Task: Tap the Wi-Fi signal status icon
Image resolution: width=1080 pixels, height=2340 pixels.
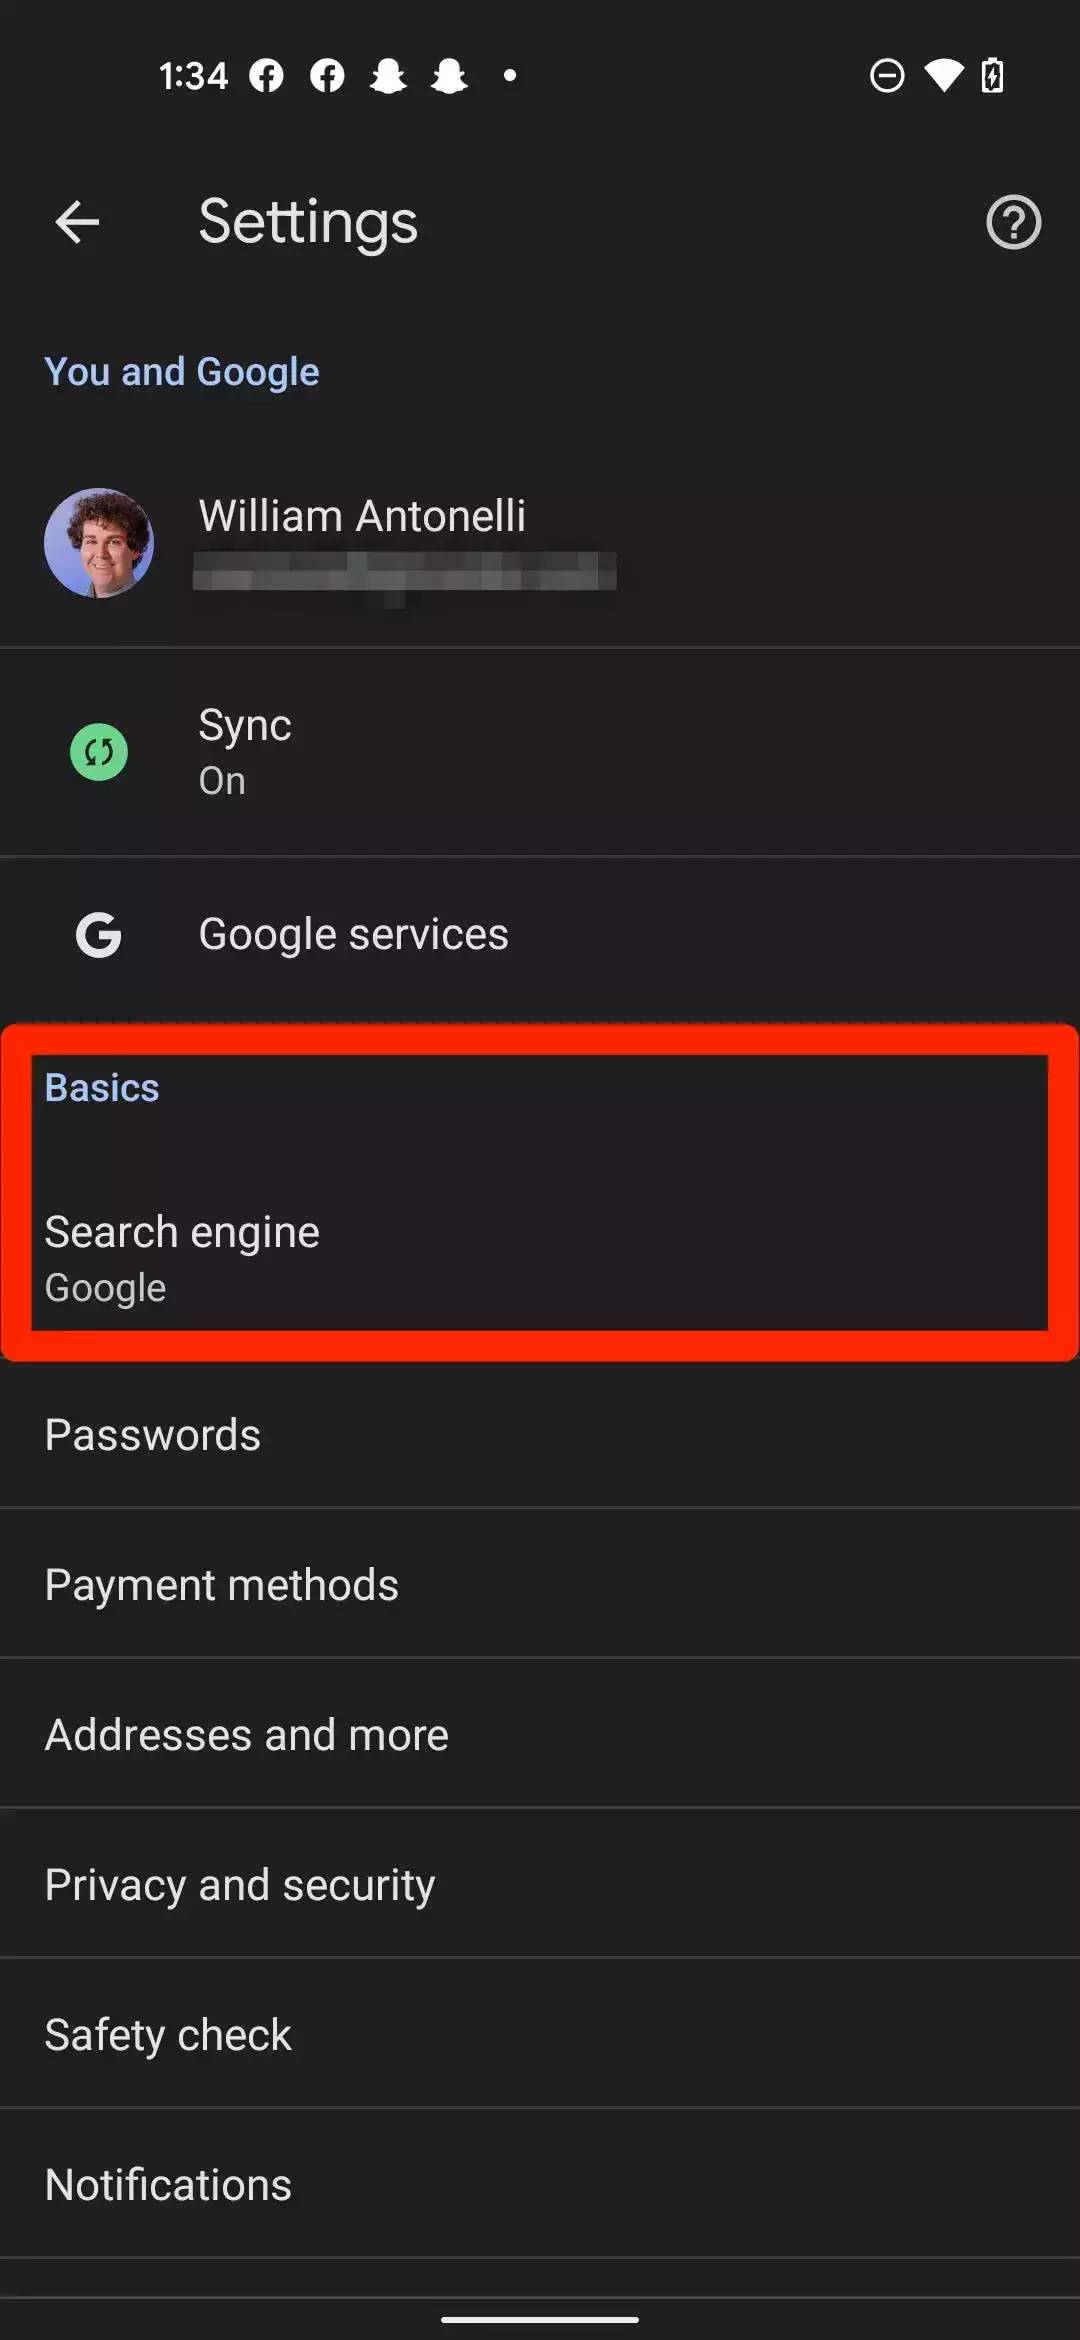Action: (943, 76)
